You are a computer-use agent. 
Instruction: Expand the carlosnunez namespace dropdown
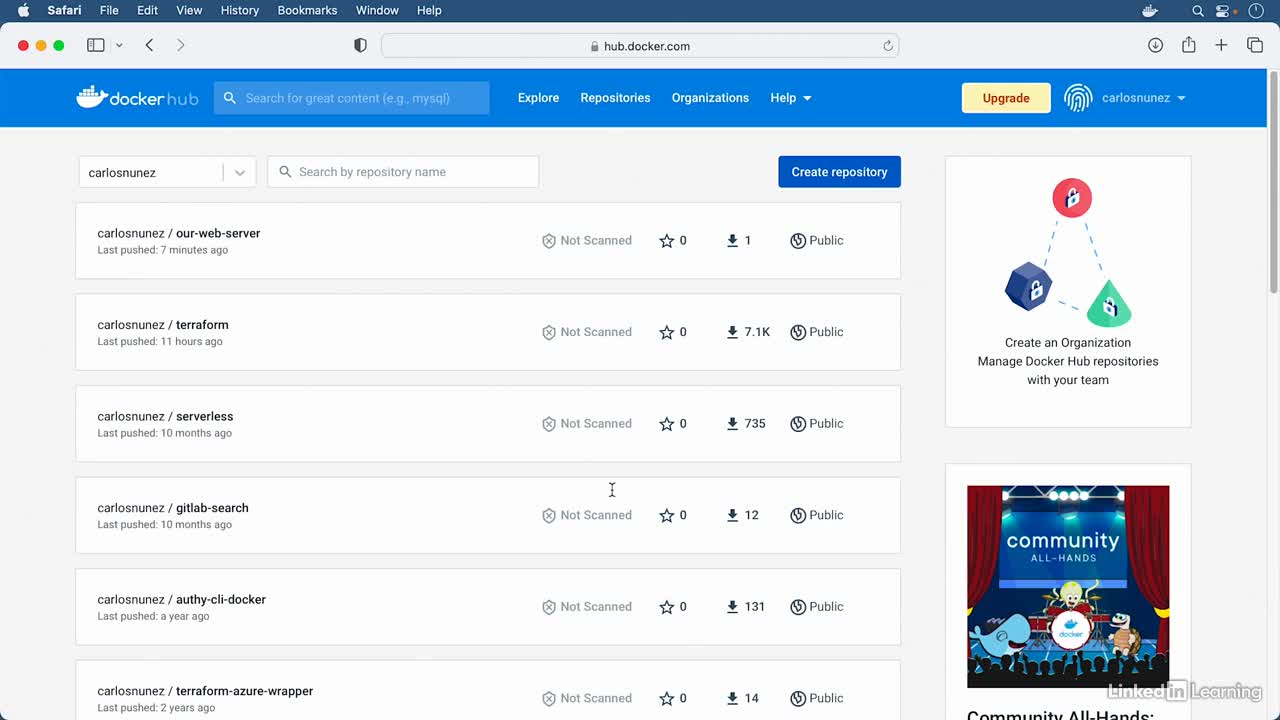[x=240, y=172]
